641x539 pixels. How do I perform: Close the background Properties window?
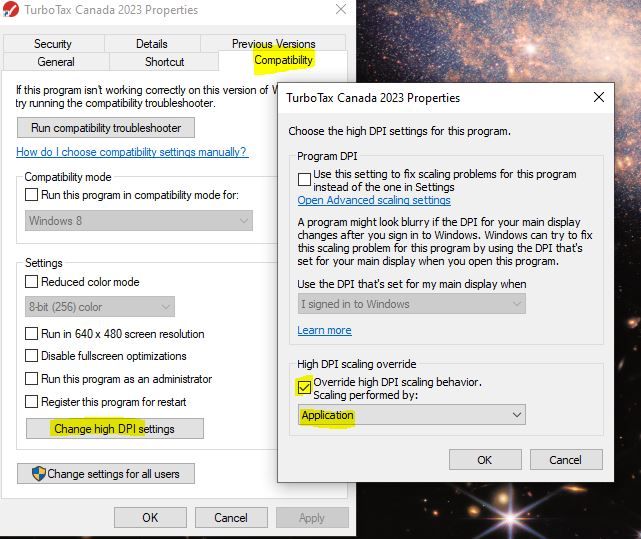[341, 9]
